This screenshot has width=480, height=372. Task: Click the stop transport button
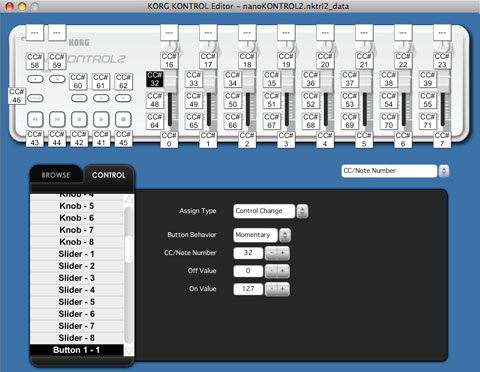point(79,119)
